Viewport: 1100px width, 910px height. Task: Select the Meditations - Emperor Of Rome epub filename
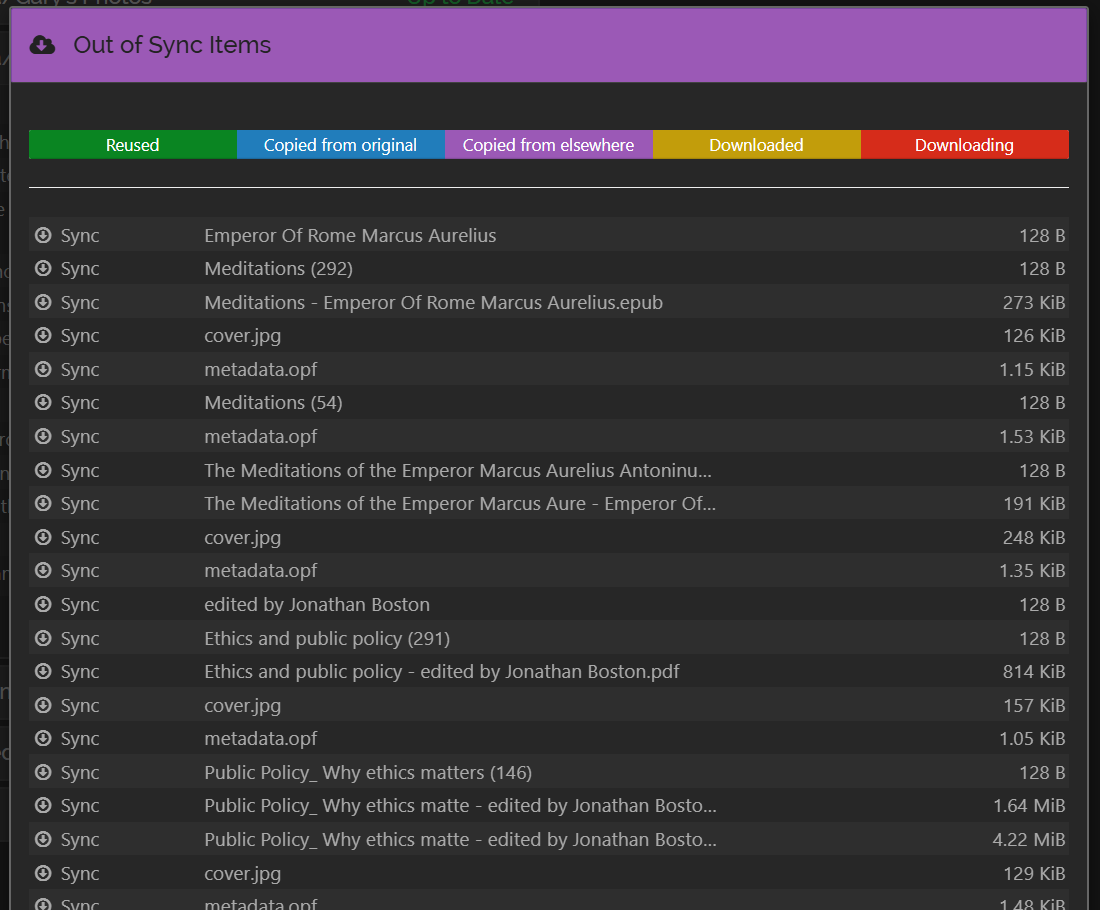pyautogui.click(x=433, y=303)
